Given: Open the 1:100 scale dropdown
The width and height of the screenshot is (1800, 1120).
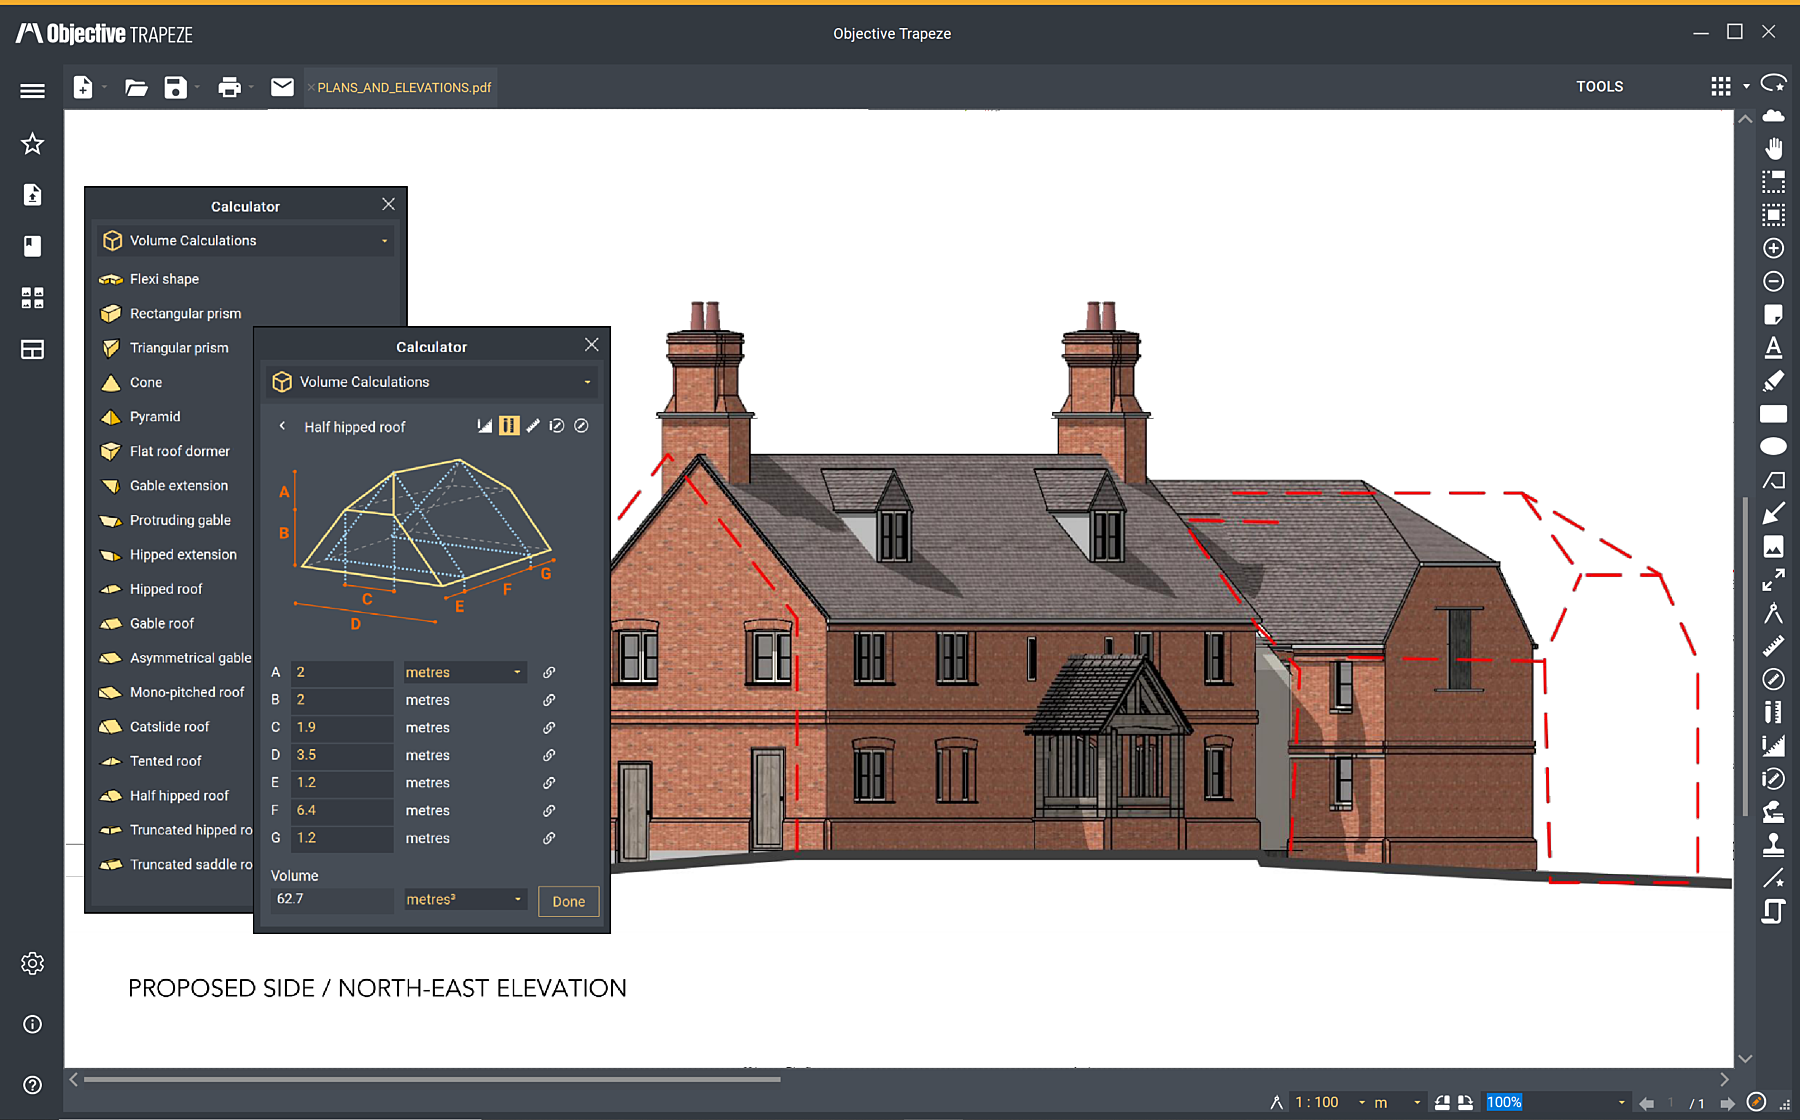Looking at the screenshot, I should pyautogui.click(x=1329, y=1102).
